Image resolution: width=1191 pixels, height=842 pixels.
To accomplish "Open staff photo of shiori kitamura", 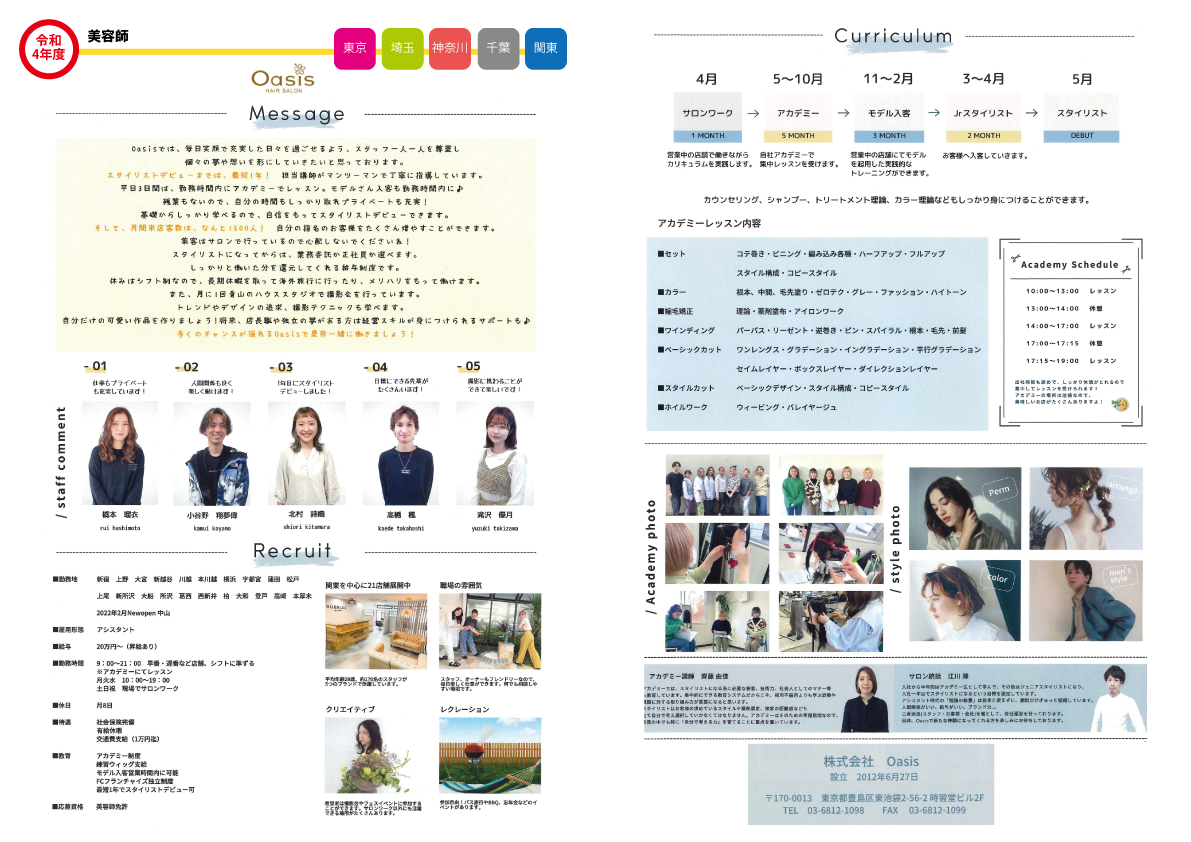I will tap(307, 453).
